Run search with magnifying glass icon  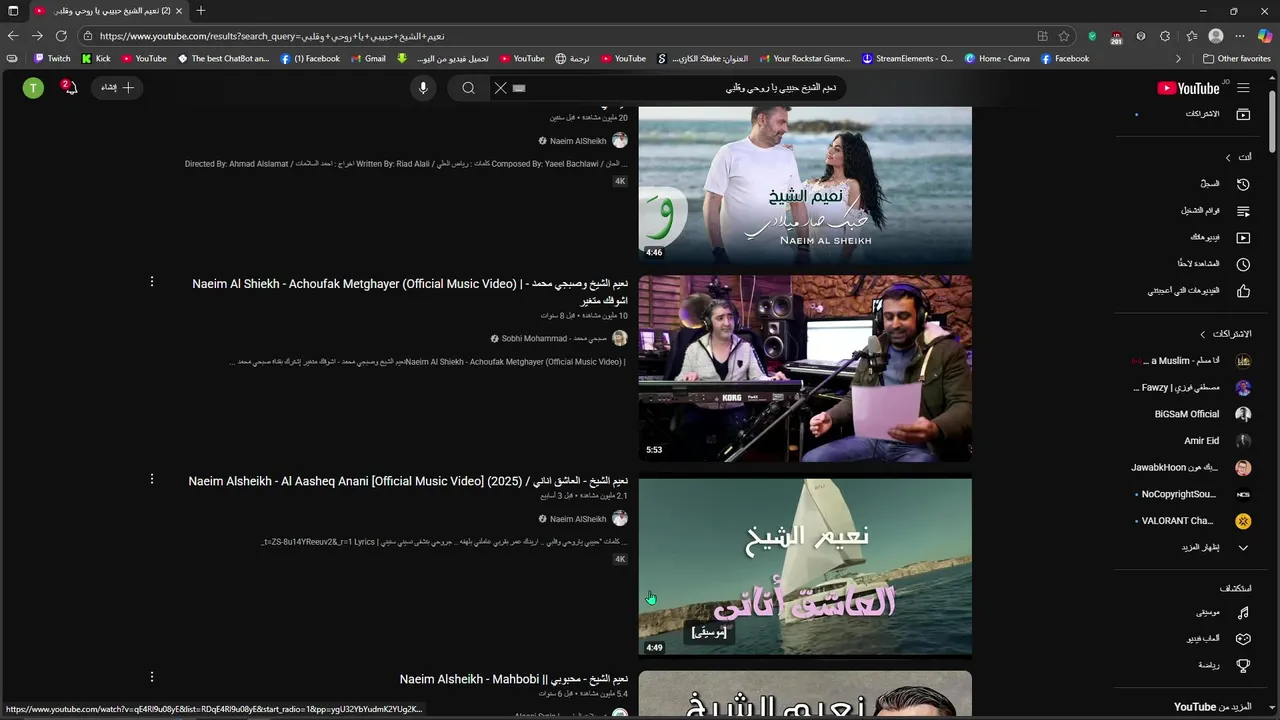(468, 88)
